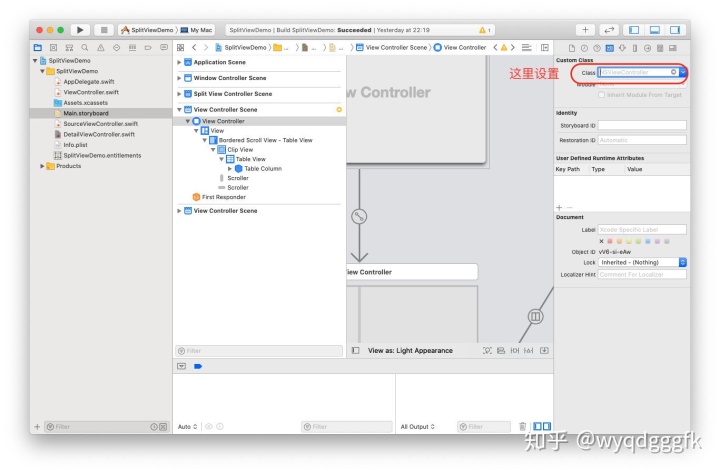Open the debug navigator tab
The height and width of the screenshot is (473, 720).
pos(132,47)
